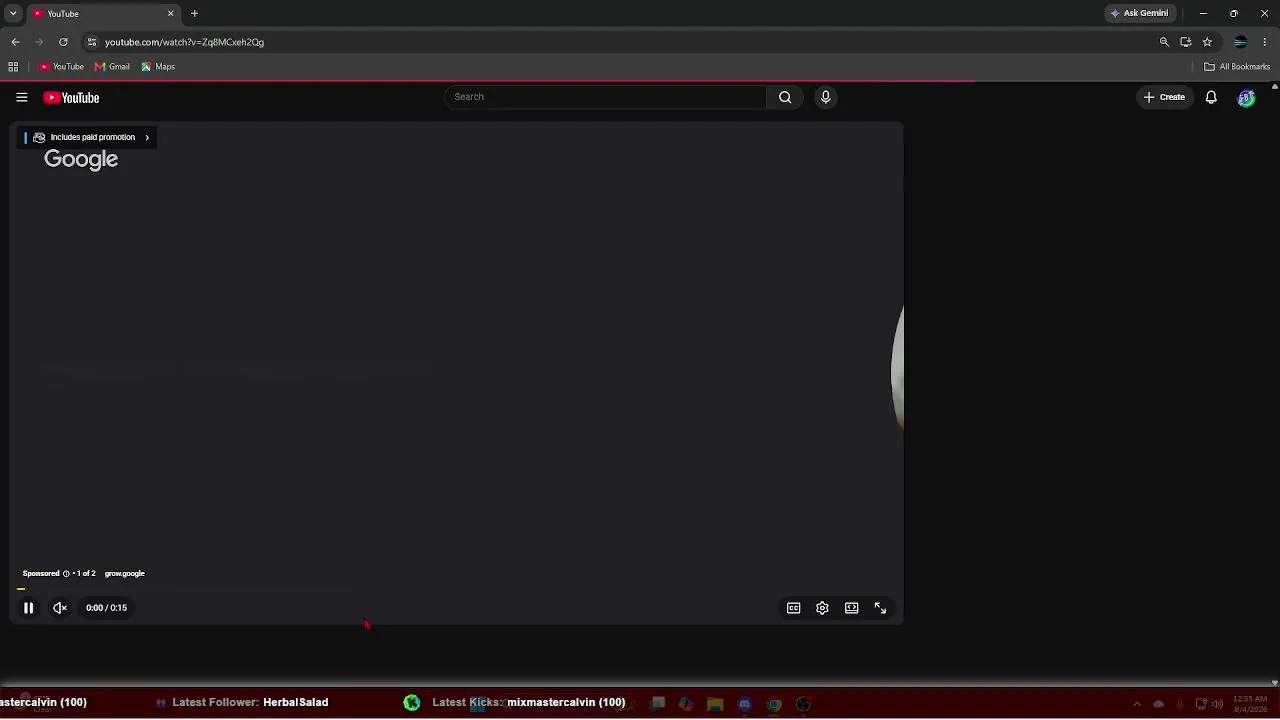Click the Google logo on the ad
Viewport: 1280px width, 720px height.
81,160
